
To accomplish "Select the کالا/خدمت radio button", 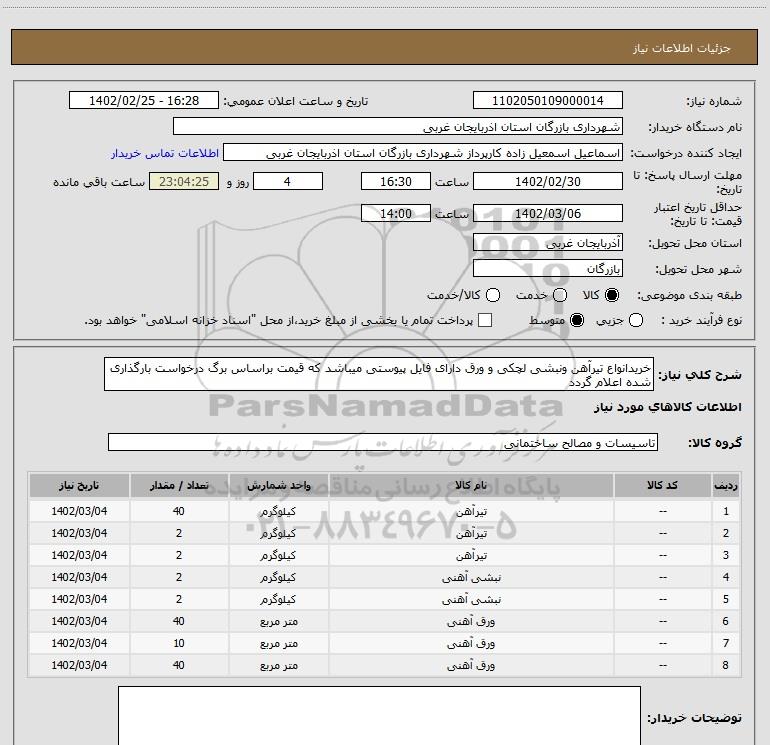I will tap(493, 295).
